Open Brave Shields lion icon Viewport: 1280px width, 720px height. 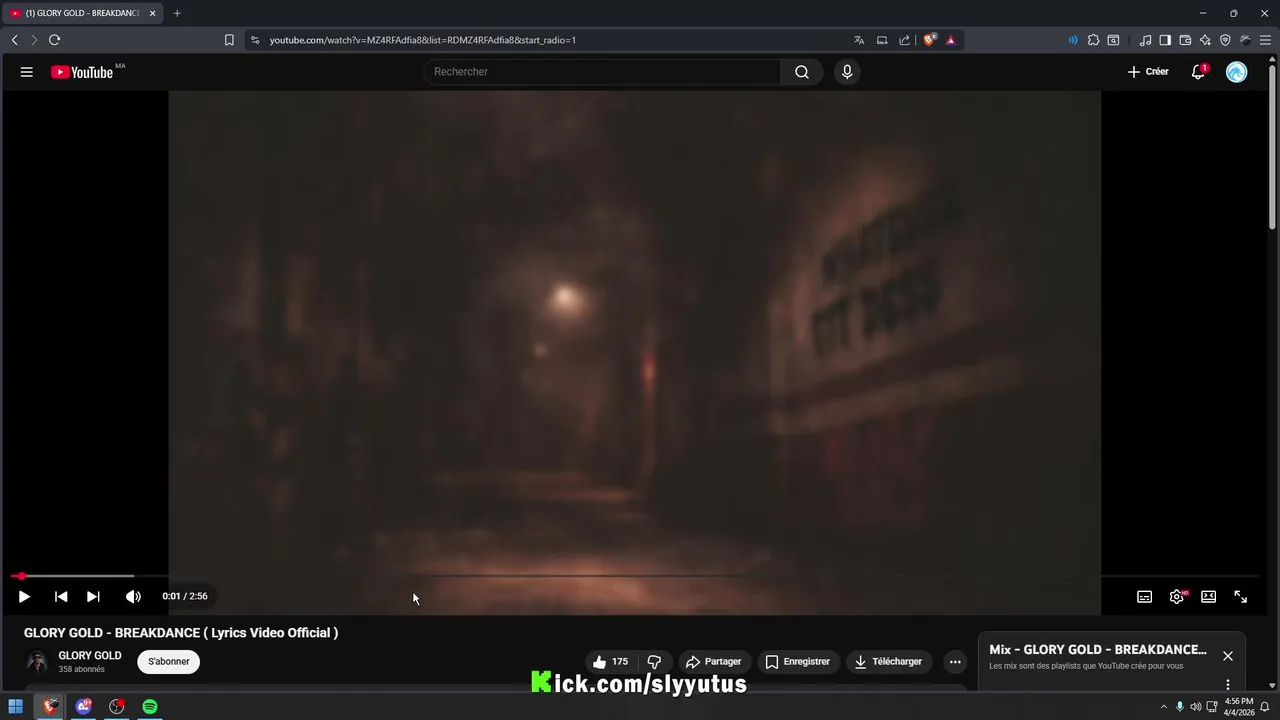point(929,40)
